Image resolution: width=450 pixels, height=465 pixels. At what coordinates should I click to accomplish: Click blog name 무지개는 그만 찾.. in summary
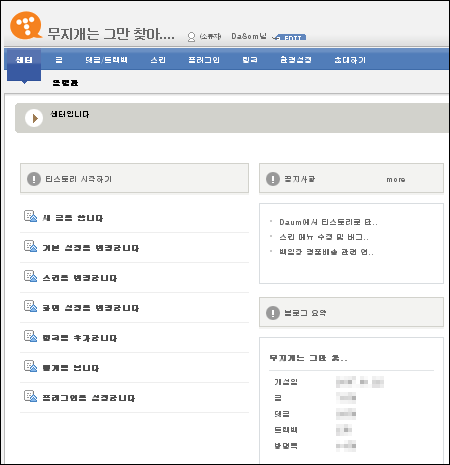point(308,358)
